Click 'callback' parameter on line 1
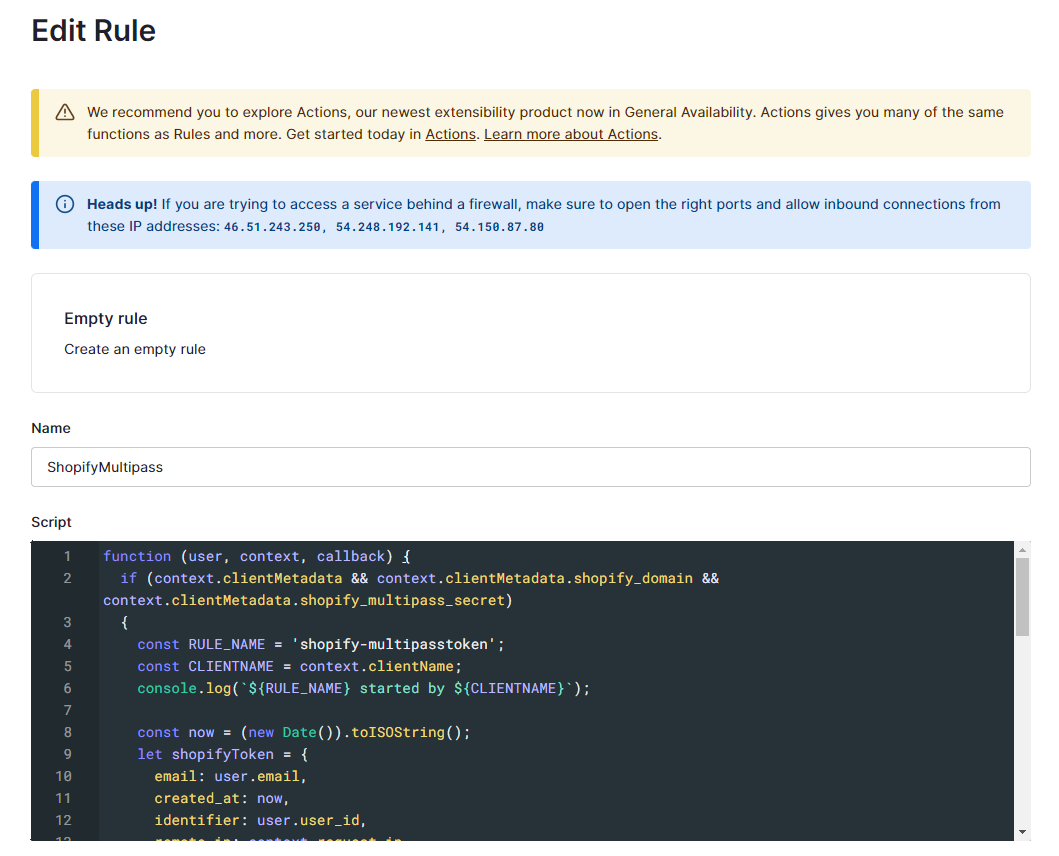The image size is (1059, 856). [x=351, y=556]
